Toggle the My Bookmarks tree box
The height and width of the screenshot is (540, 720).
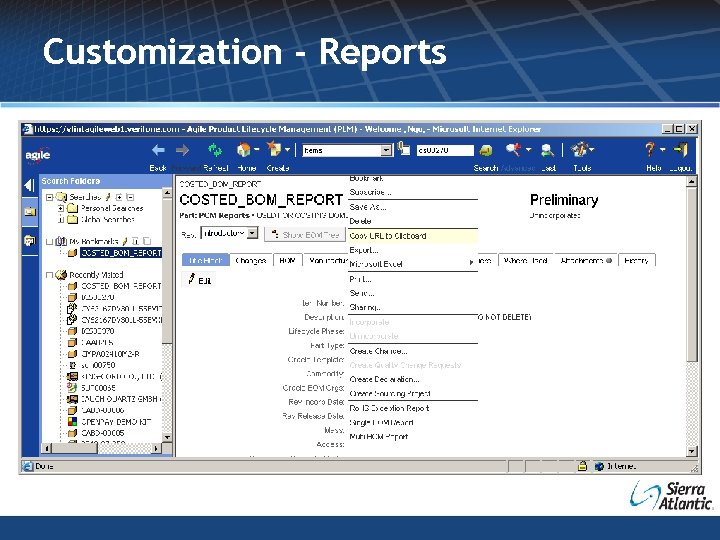click(x=50, y=242)
